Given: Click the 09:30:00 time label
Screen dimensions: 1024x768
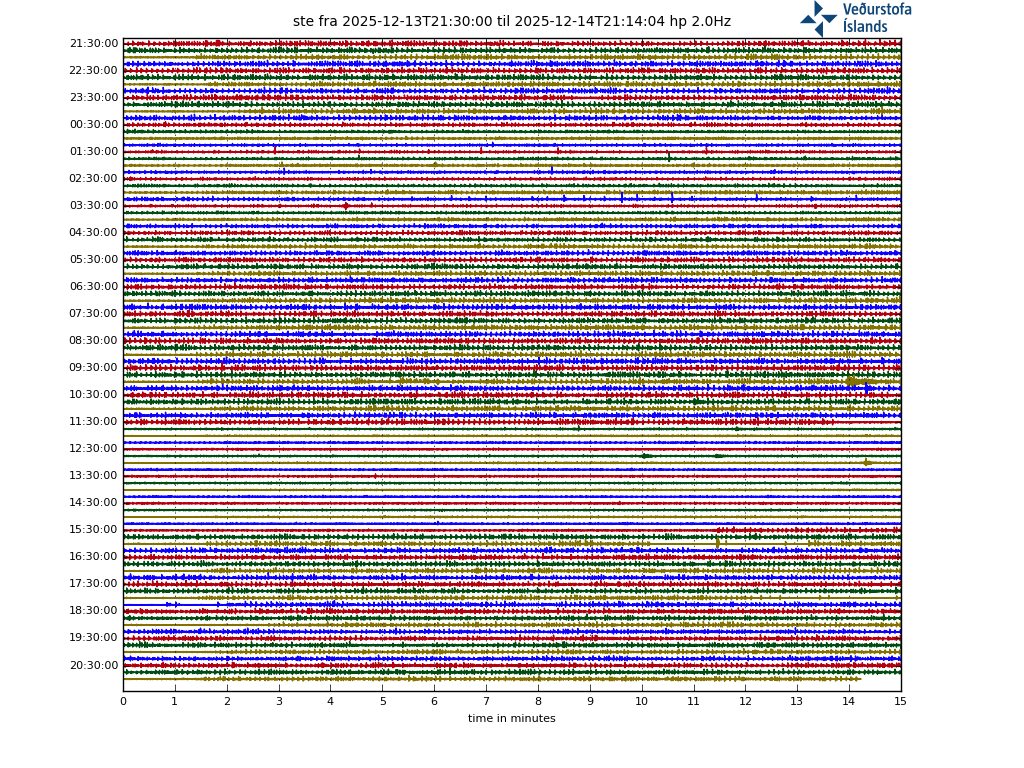Looking at the screenshot, I should coord(94,368).
